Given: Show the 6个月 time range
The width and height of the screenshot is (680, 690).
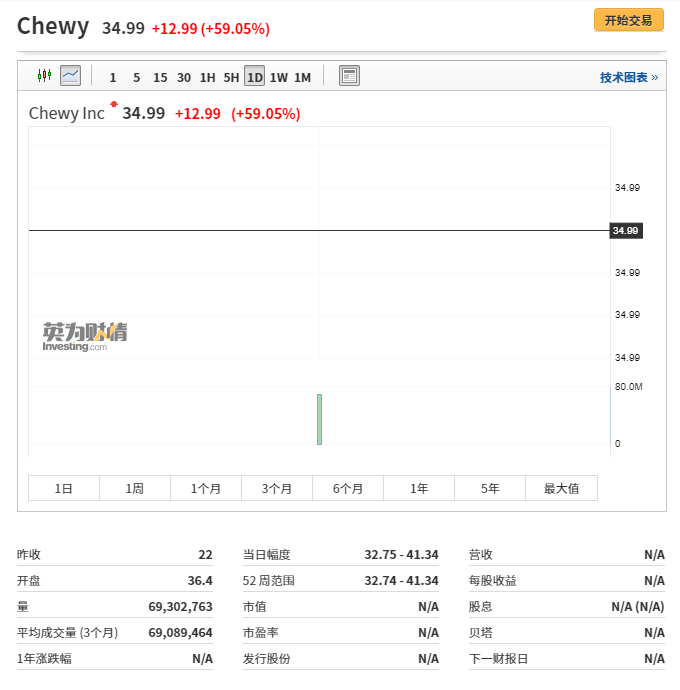Looking at the screenshot, I should point(348,488).
